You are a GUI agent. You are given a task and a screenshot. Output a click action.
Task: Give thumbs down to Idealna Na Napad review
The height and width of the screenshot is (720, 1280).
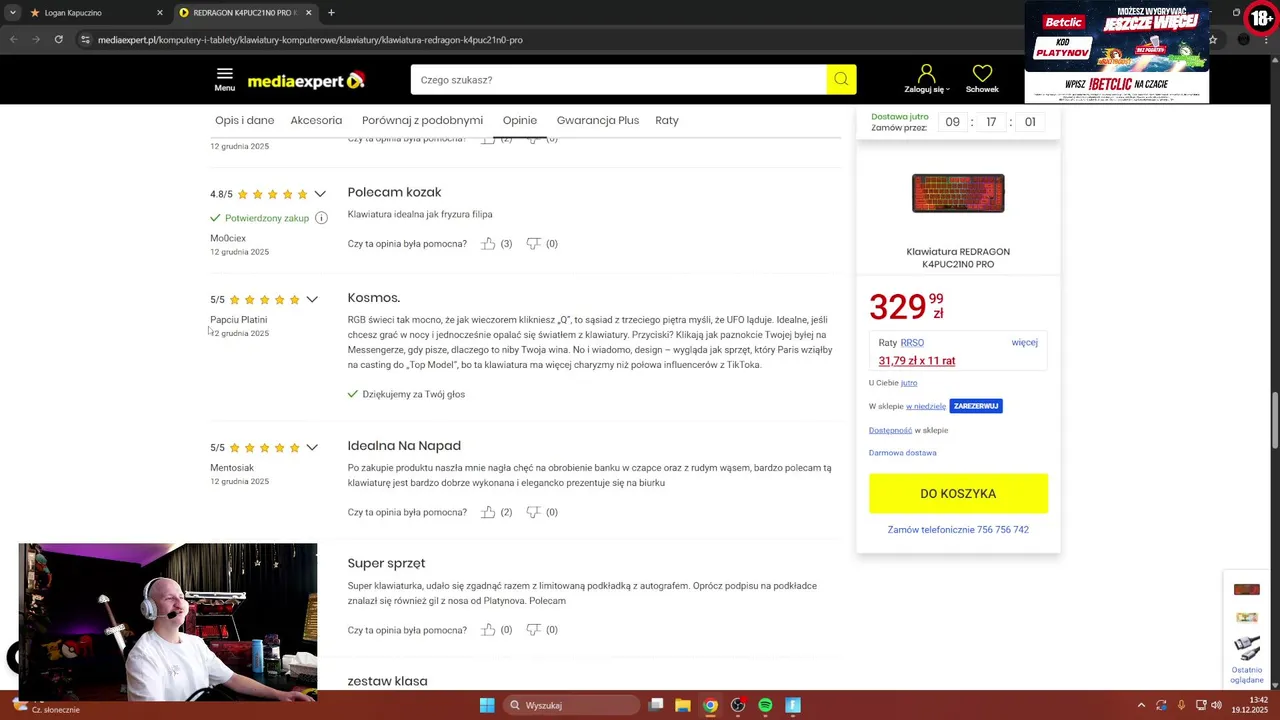pyautogui.click(x=533, y=512)
